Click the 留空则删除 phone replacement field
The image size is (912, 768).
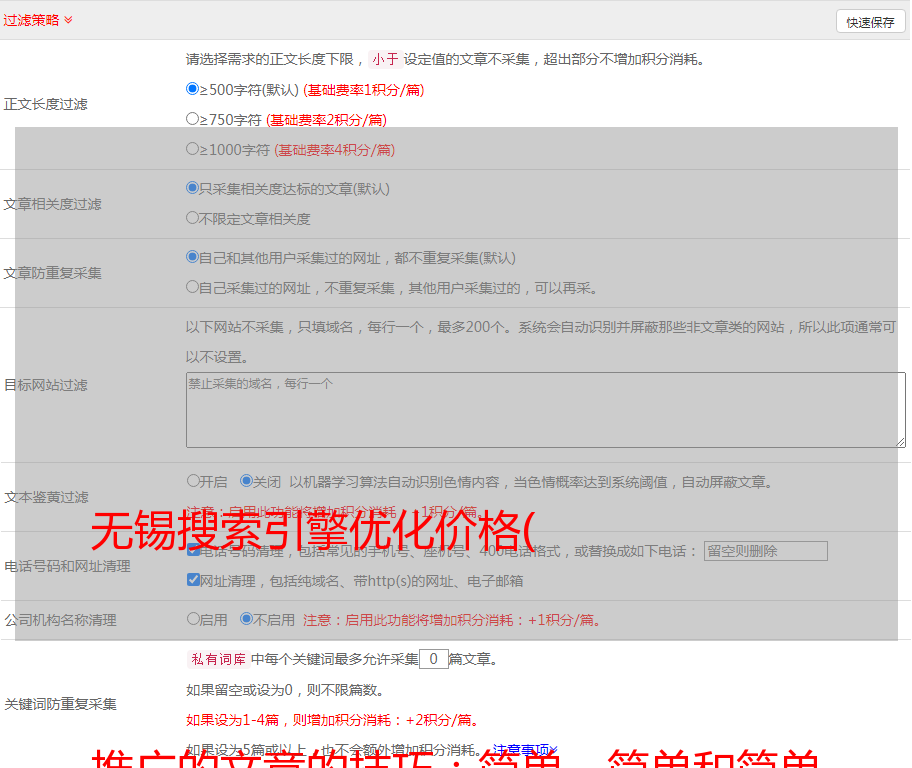pyautogui.click(x=765, y=551)
